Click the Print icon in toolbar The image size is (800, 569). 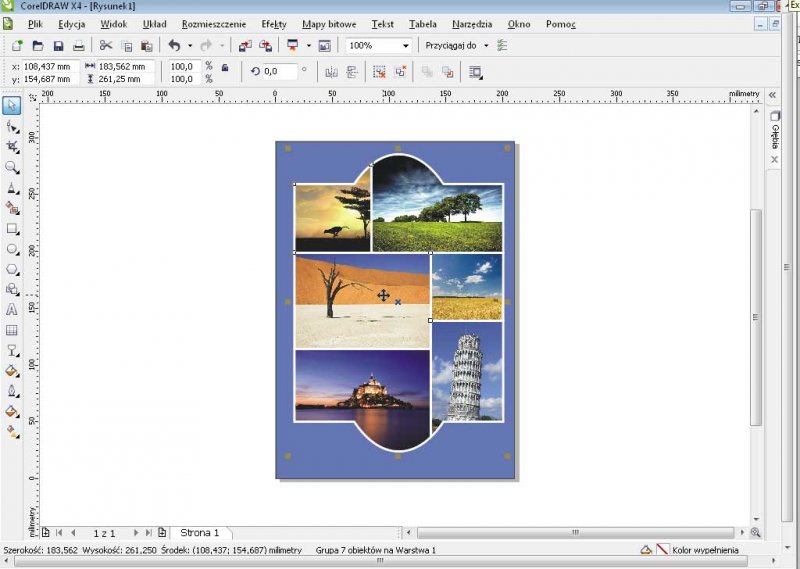pos(79,46)
